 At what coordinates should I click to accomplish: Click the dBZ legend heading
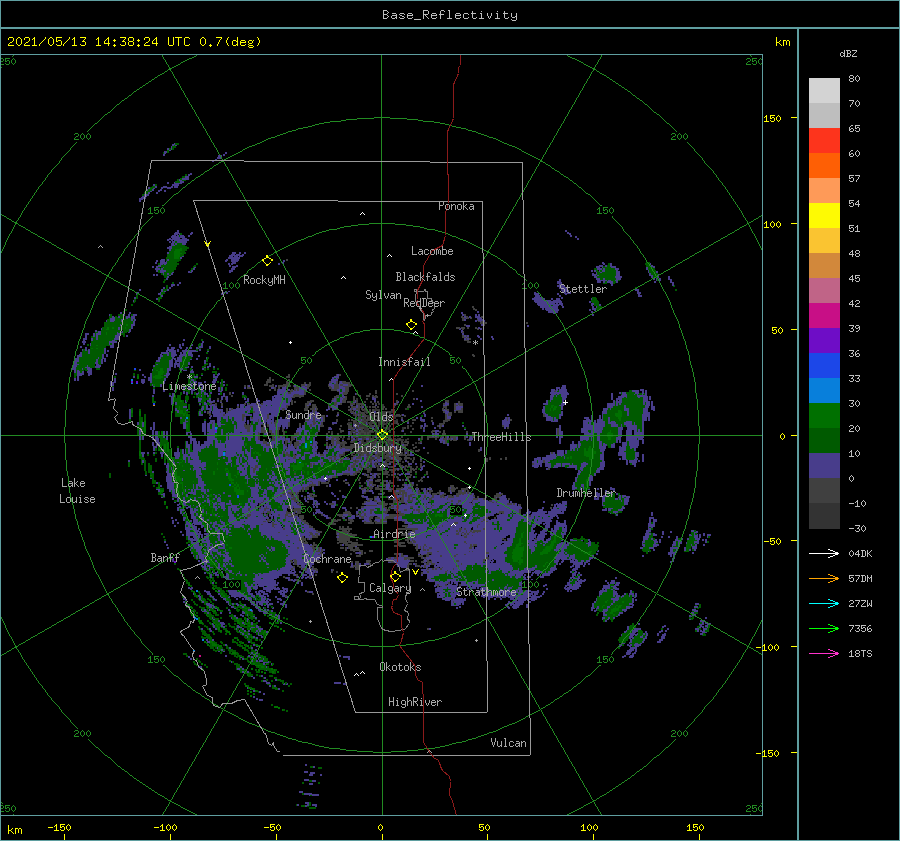pyautogui.click(x=848, y=53)
